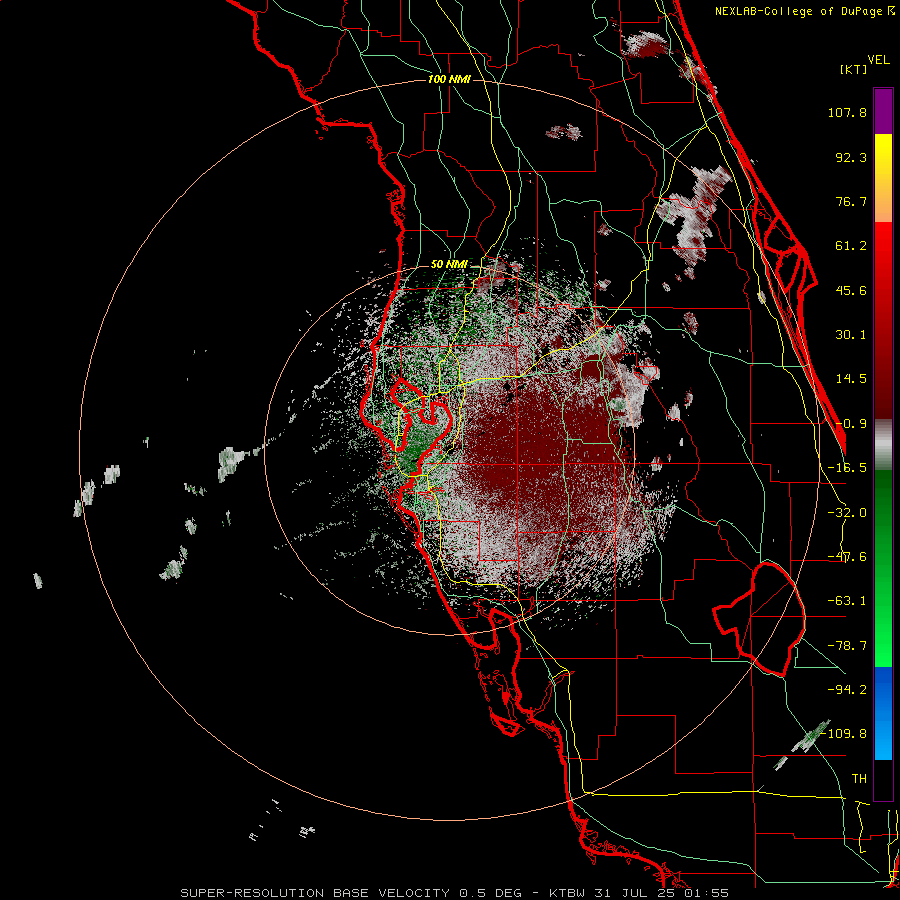This screenshot has height=900, width=900.
Task: Click the 100 NMI range ring label
Action: 449,79
